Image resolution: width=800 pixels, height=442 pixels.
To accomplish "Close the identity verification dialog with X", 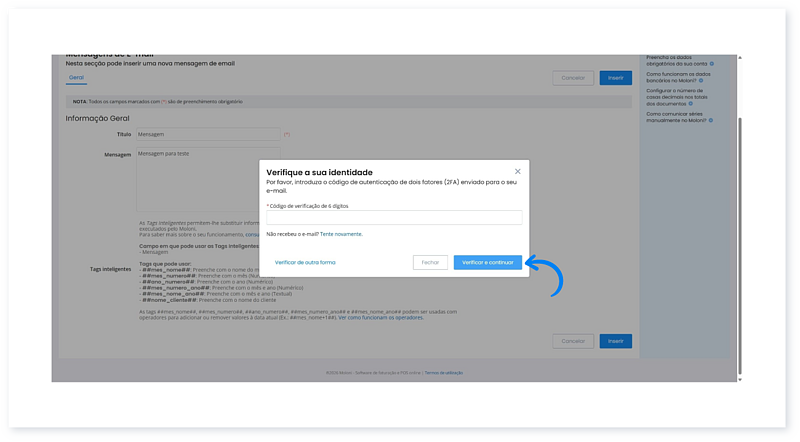I will pos(517,172).
